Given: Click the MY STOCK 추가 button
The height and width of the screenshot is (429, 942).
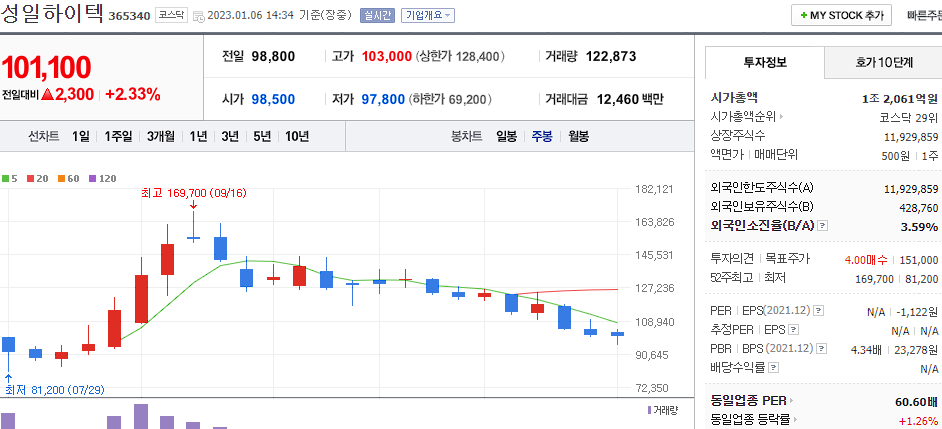Looking at the screenshot, I should click(841, 16).
